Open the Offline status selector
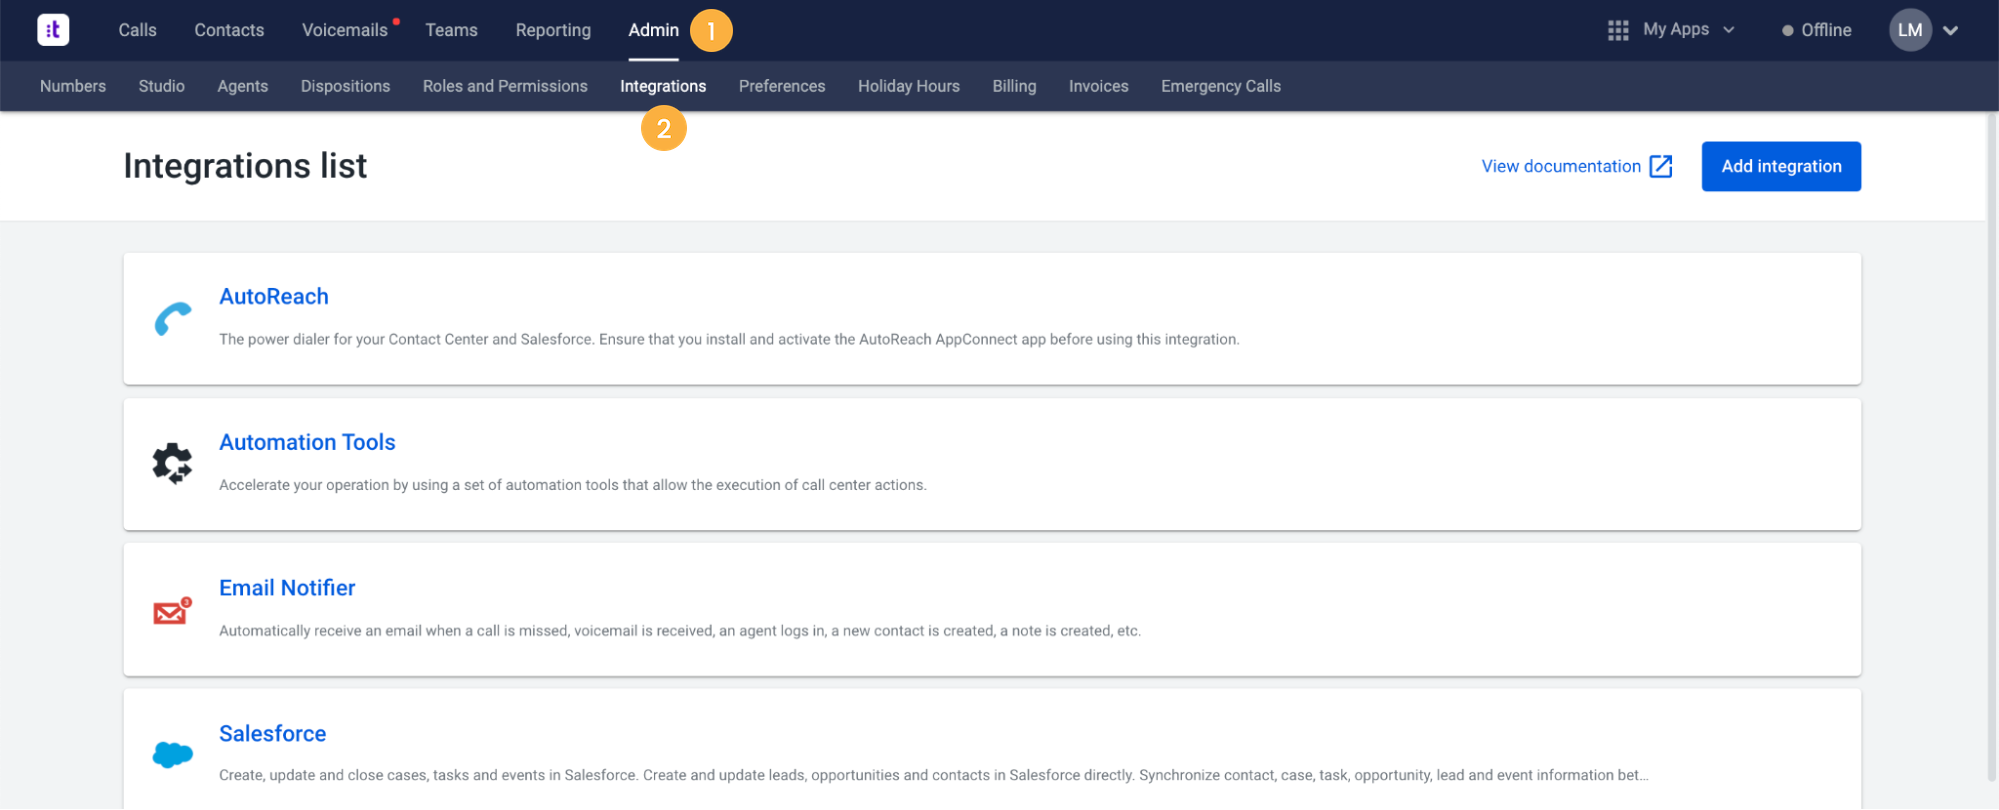This screenshot has height=810, width=1999. (1816, 30)
